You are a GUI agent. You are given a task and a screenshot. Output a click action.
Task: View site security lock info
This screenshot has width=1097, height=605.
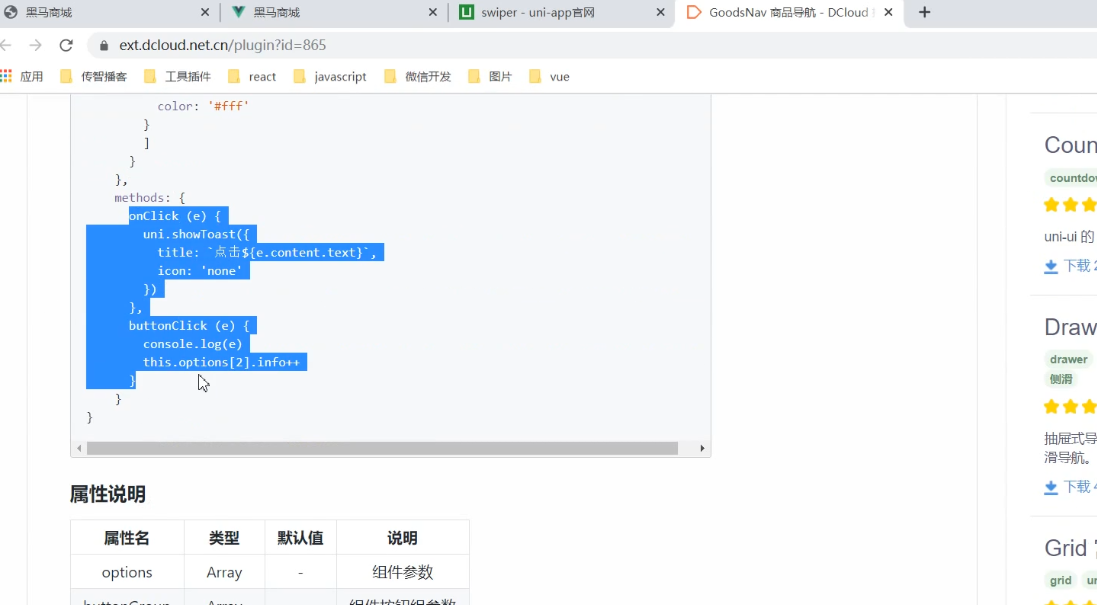(104, 45)
